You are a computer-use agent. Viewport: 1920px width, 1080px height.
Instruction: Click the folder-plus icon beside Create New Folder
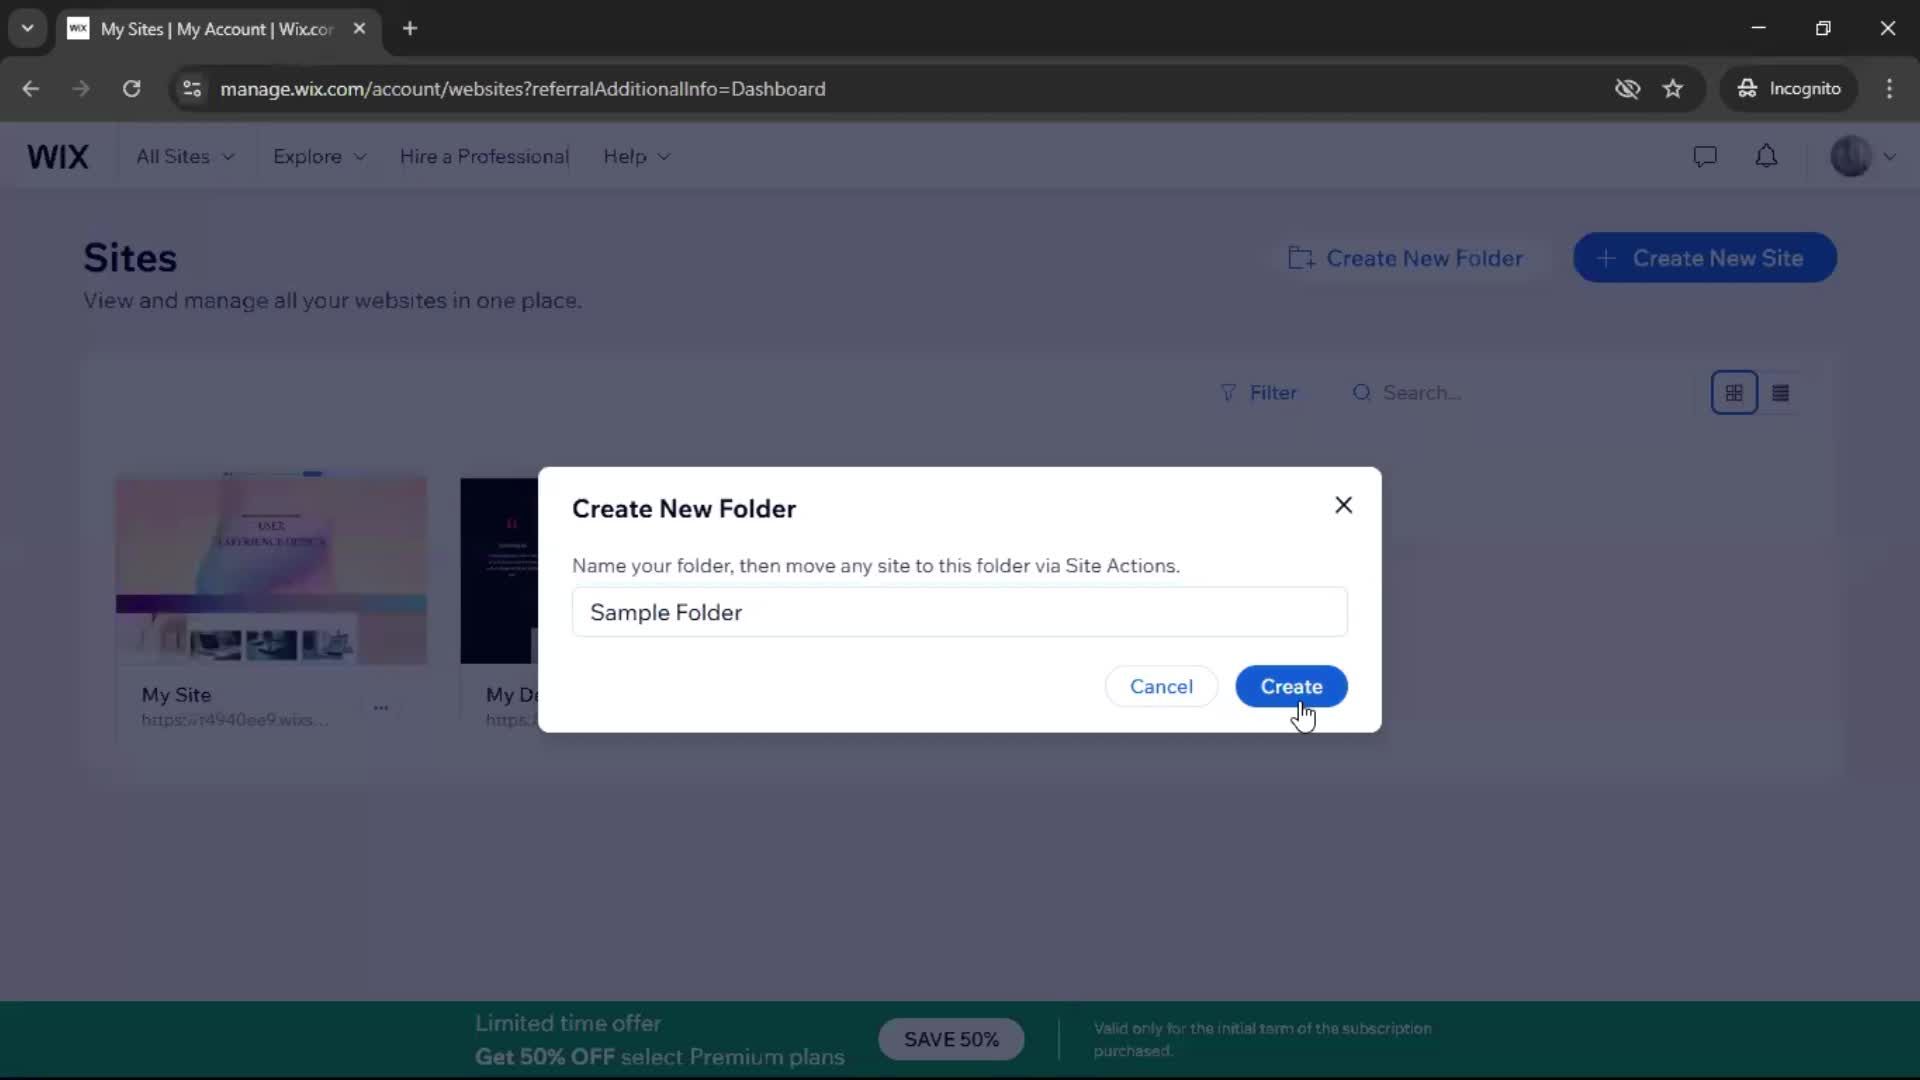[x=1301, y=258]
